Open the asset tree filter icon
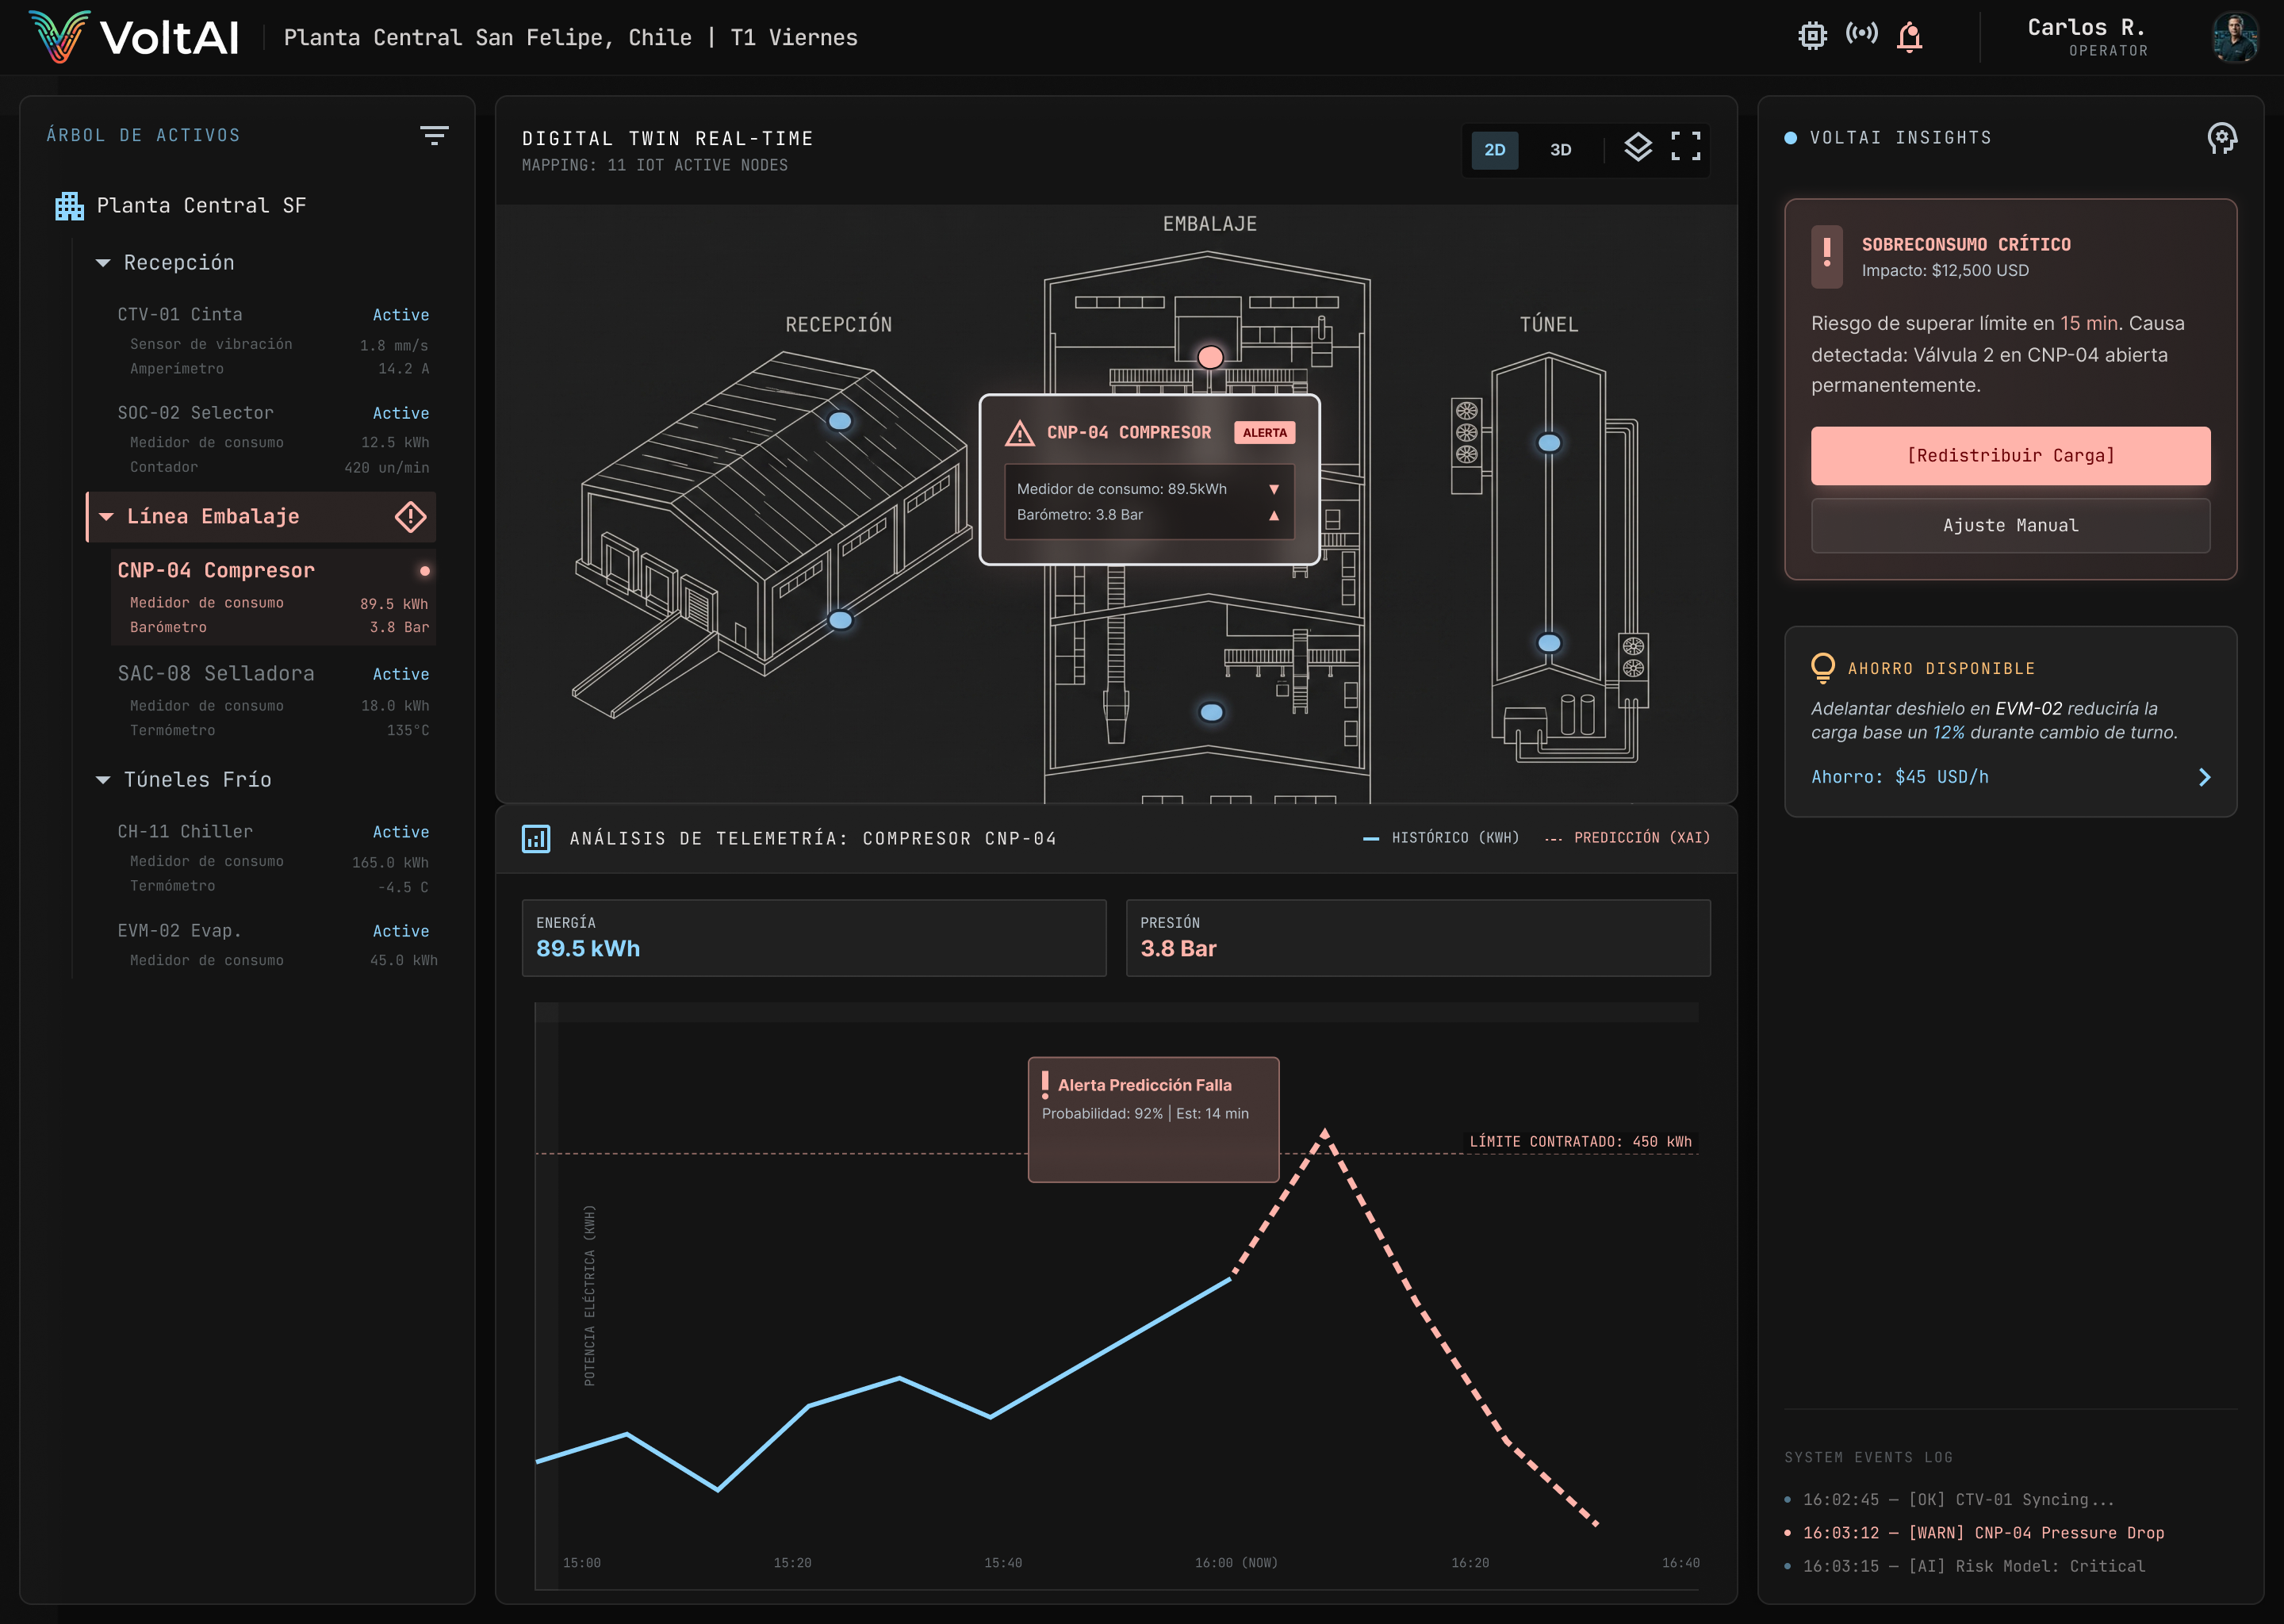The image size is (2284, 1624). tap(434, 135)
